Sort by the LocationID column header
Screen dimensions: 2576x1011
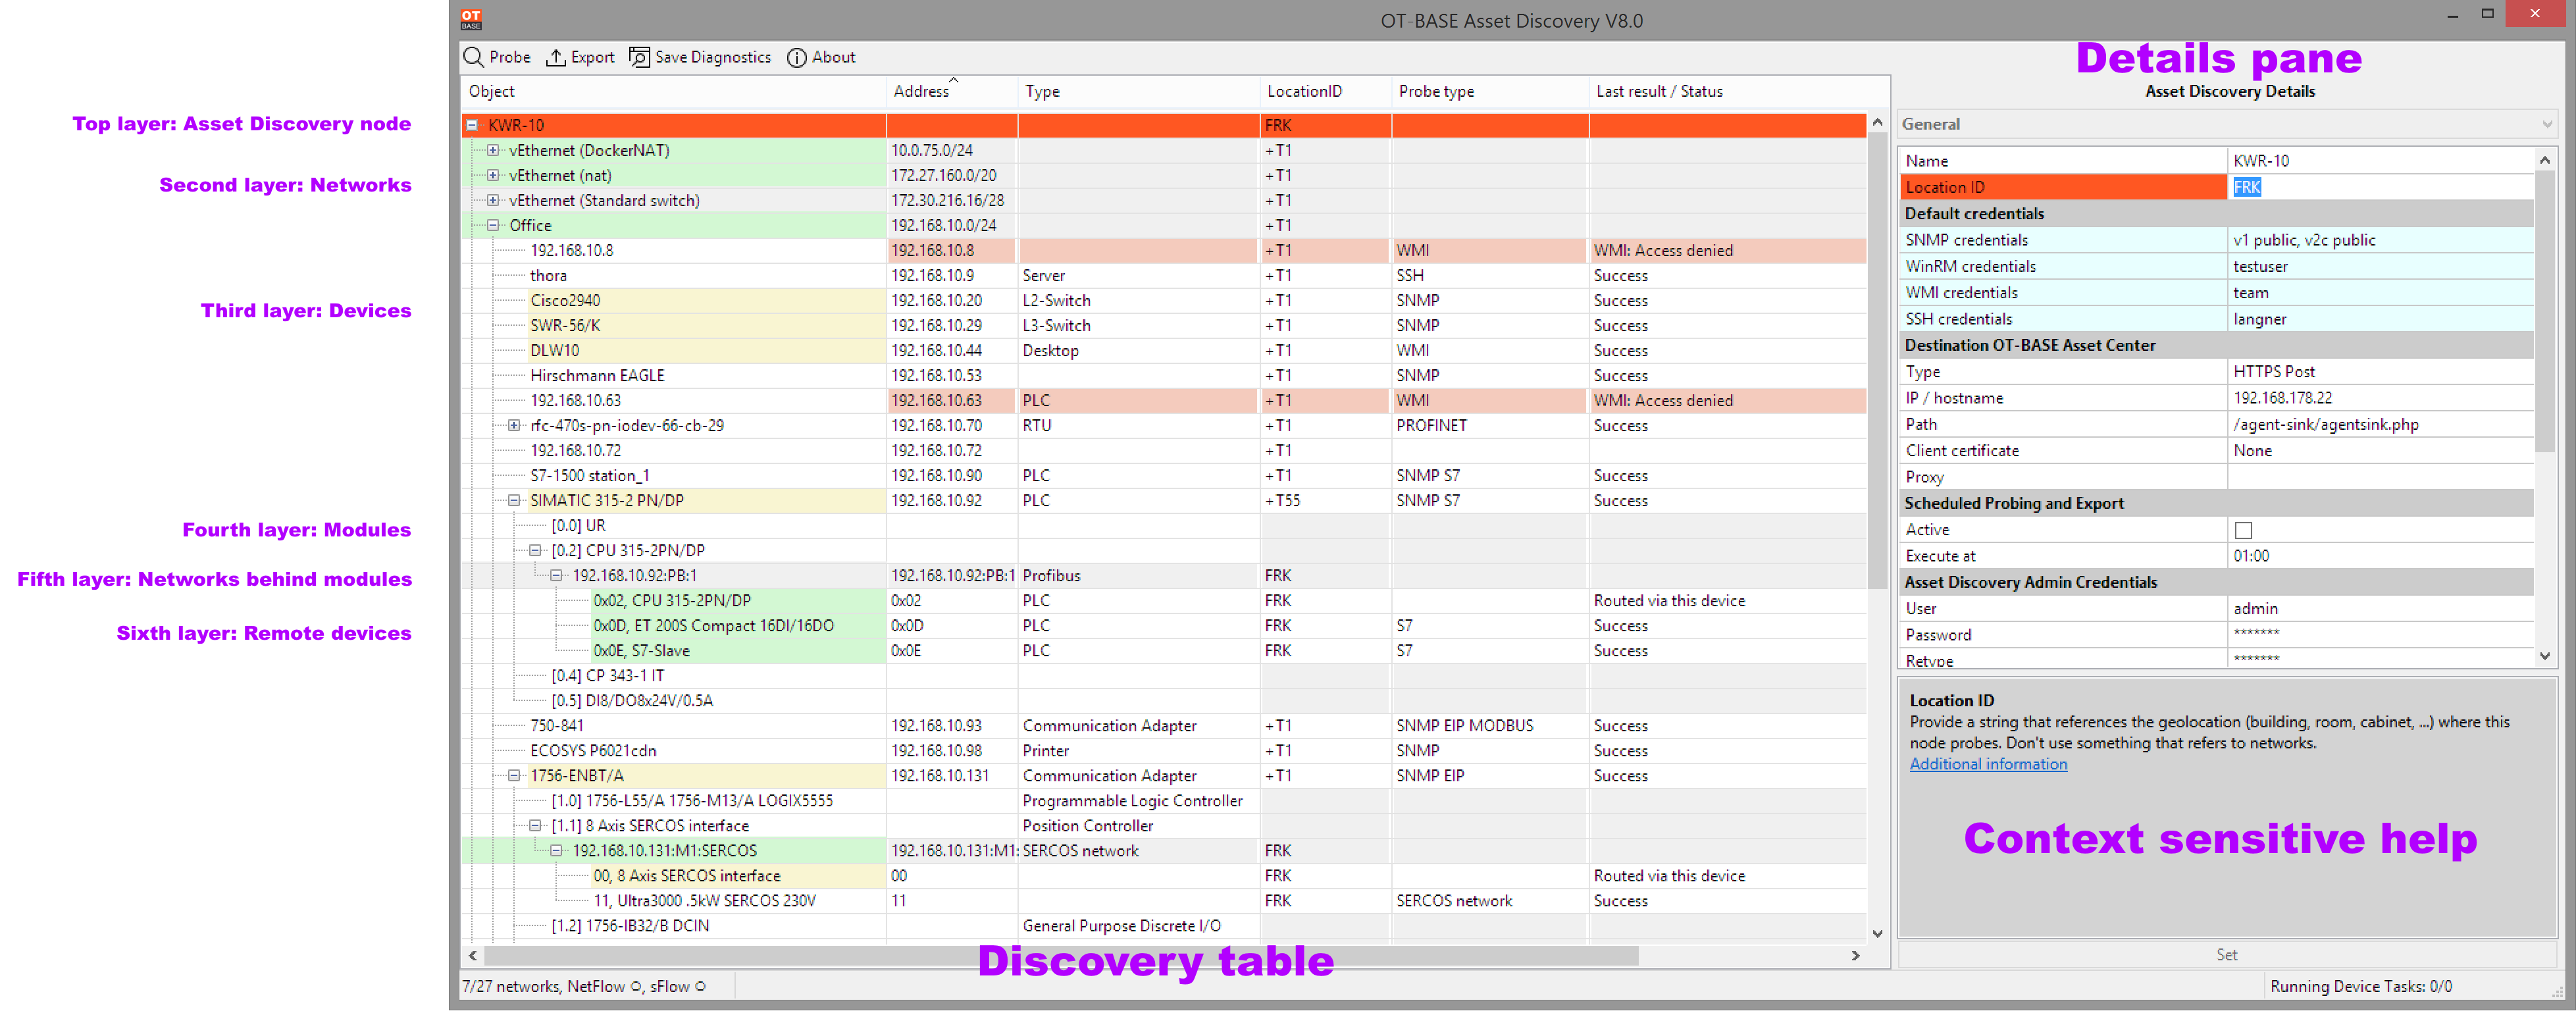point(1325,91)
